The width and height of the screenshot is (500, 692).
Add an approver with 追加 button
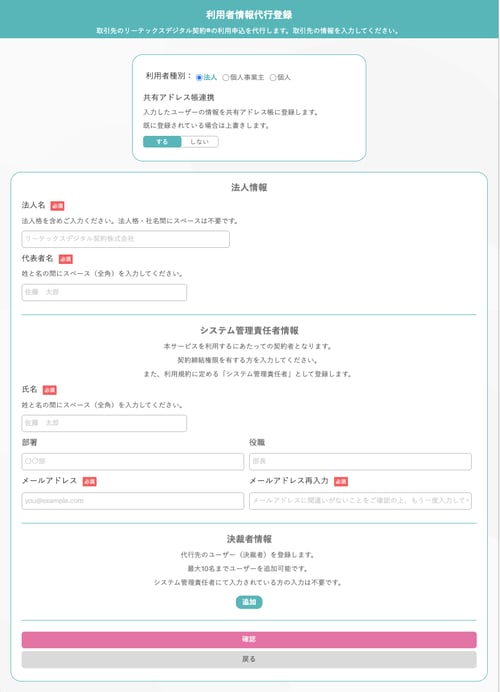tap(249, 602)
